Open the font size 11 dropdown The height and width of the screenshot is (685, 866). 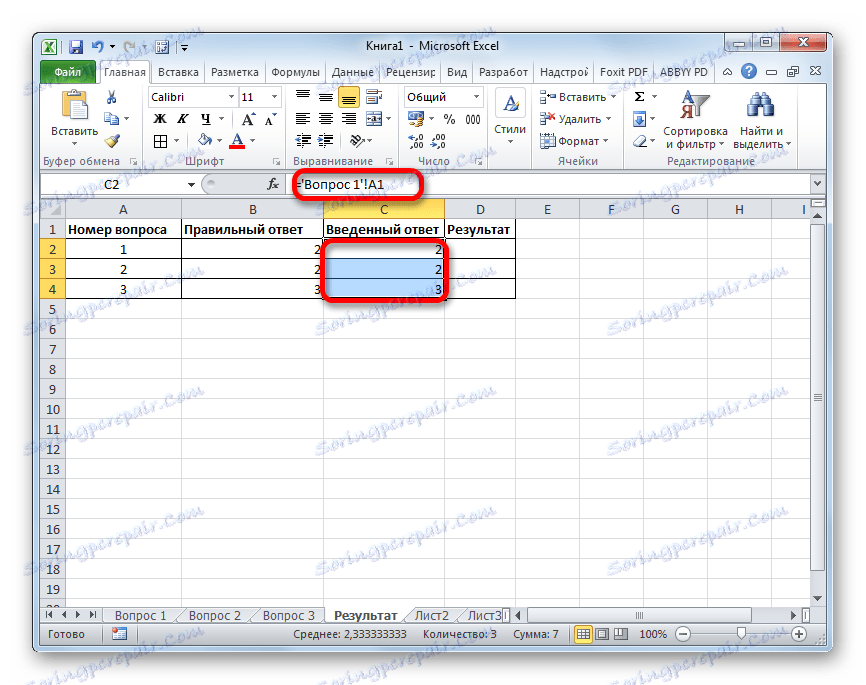tap(274, 97)
